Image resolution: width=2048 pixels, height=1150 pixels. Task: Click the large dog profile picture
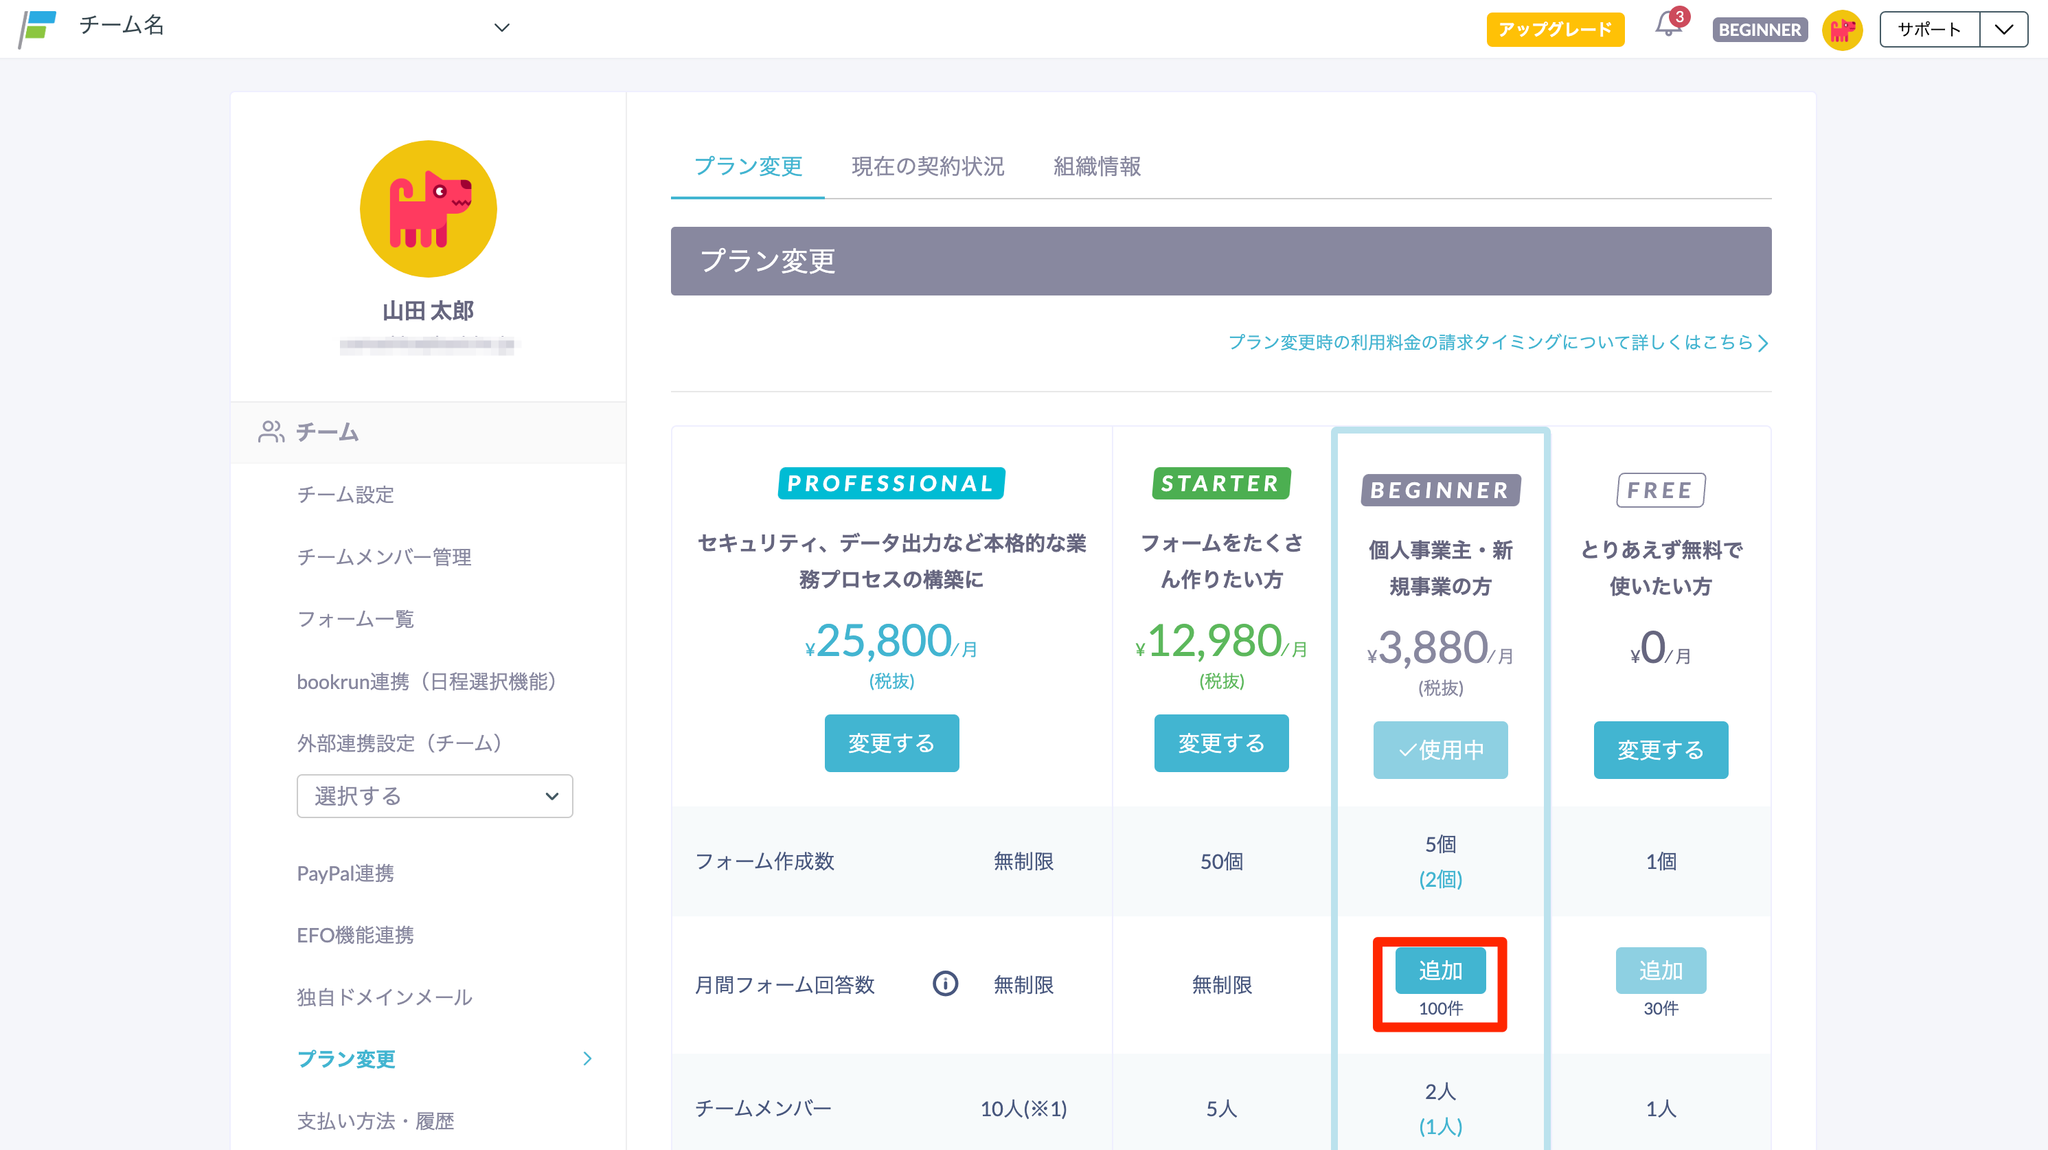[x=428, y=209]
